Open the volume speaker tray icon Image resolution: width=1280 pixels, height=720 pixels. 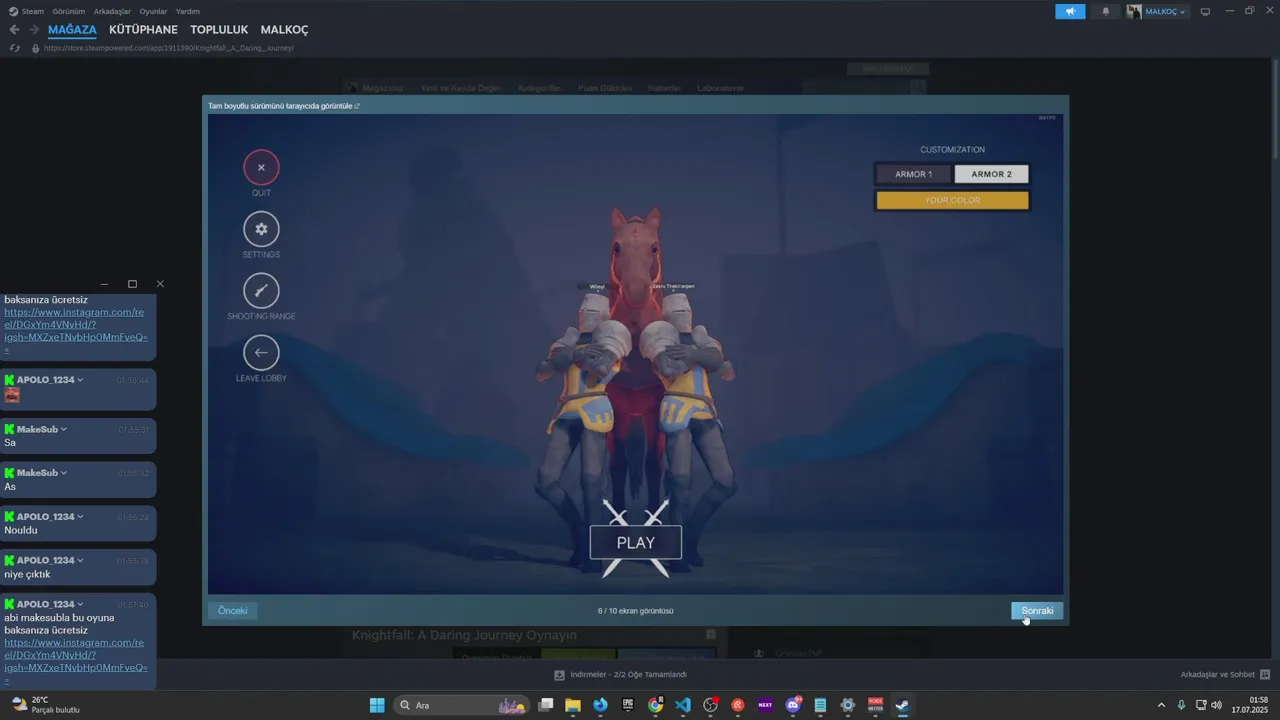(1216, 705)
